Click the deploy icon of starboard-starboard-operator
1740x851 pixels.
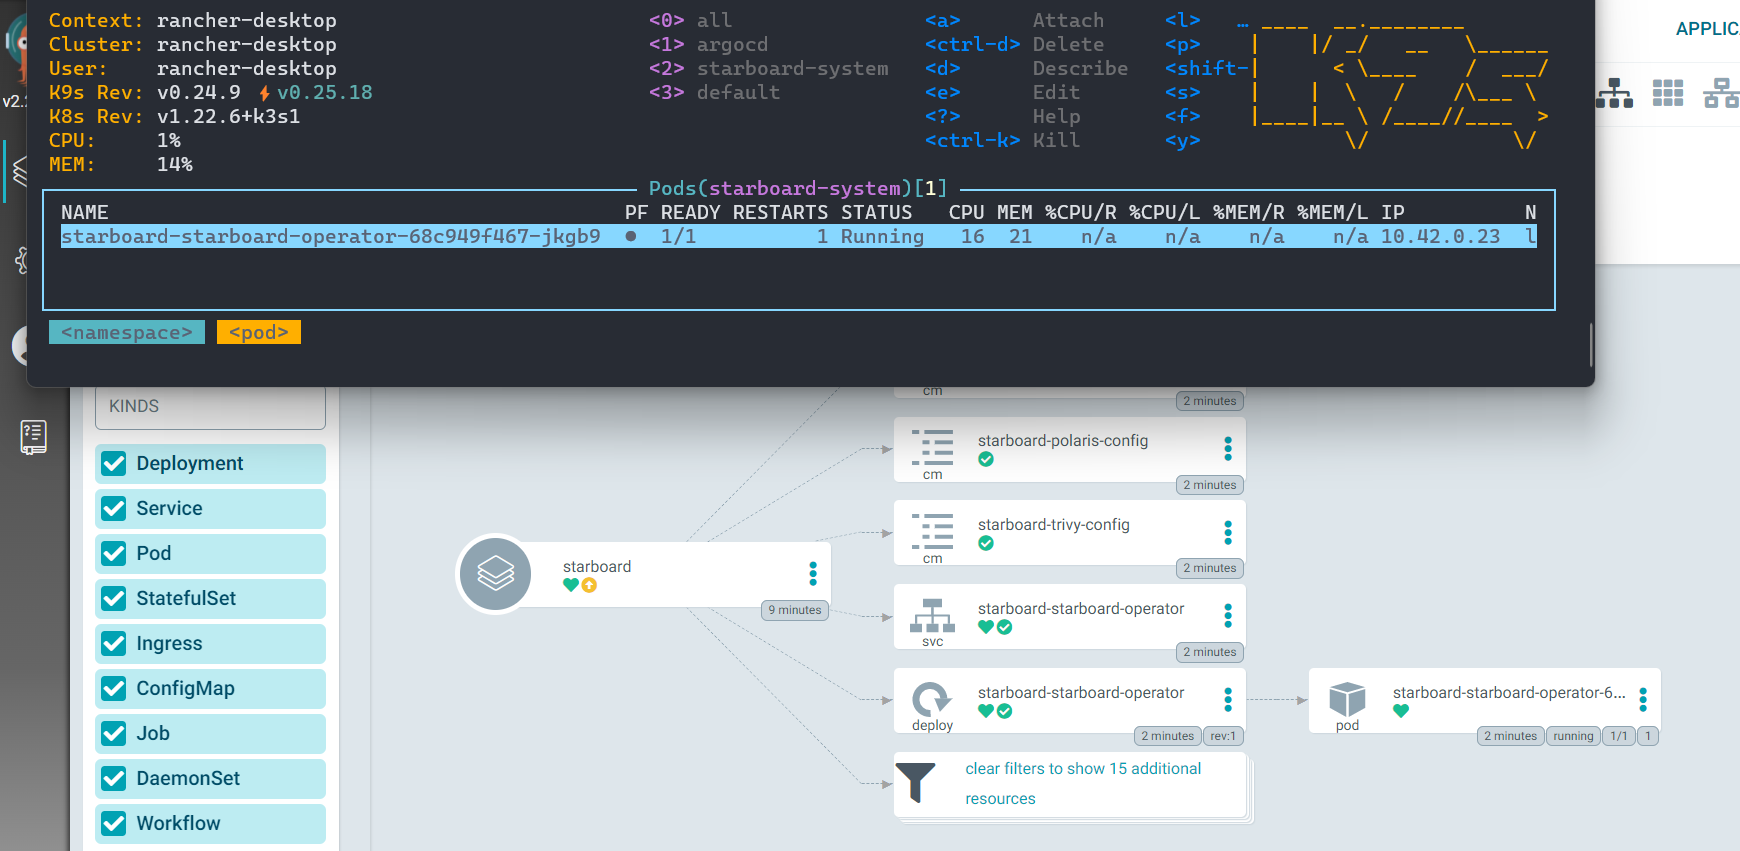pos(932,699)
